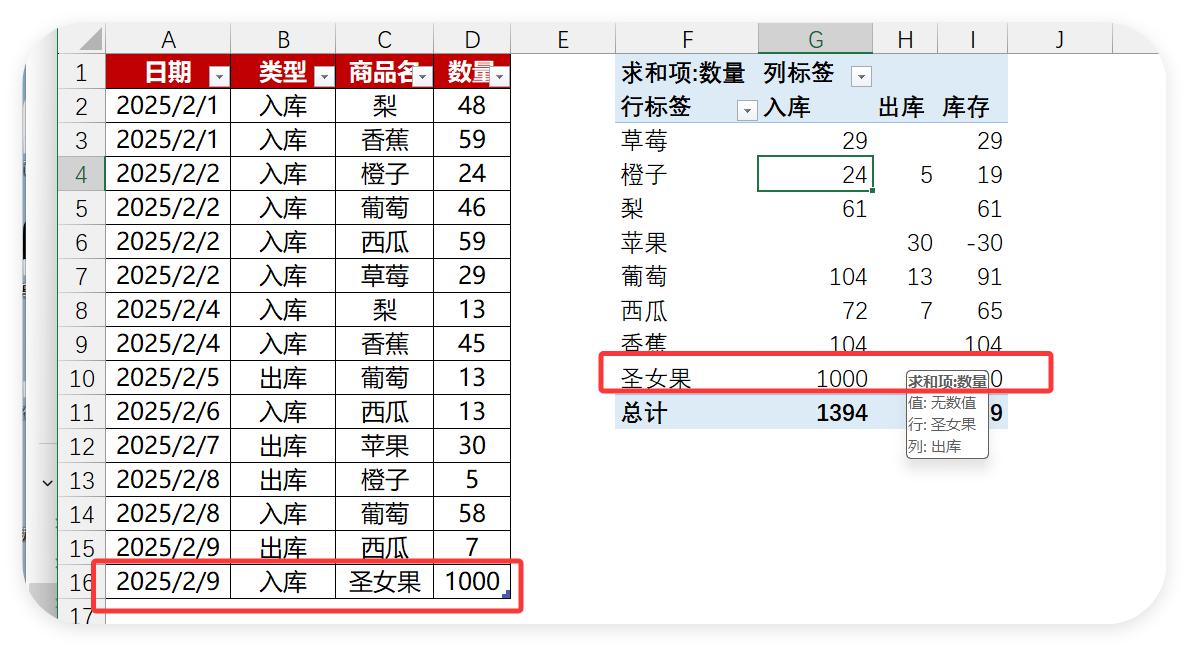Click pivot grand total value 1394
This screenshot has width=1188, height=646.
[x=842, y=414]
